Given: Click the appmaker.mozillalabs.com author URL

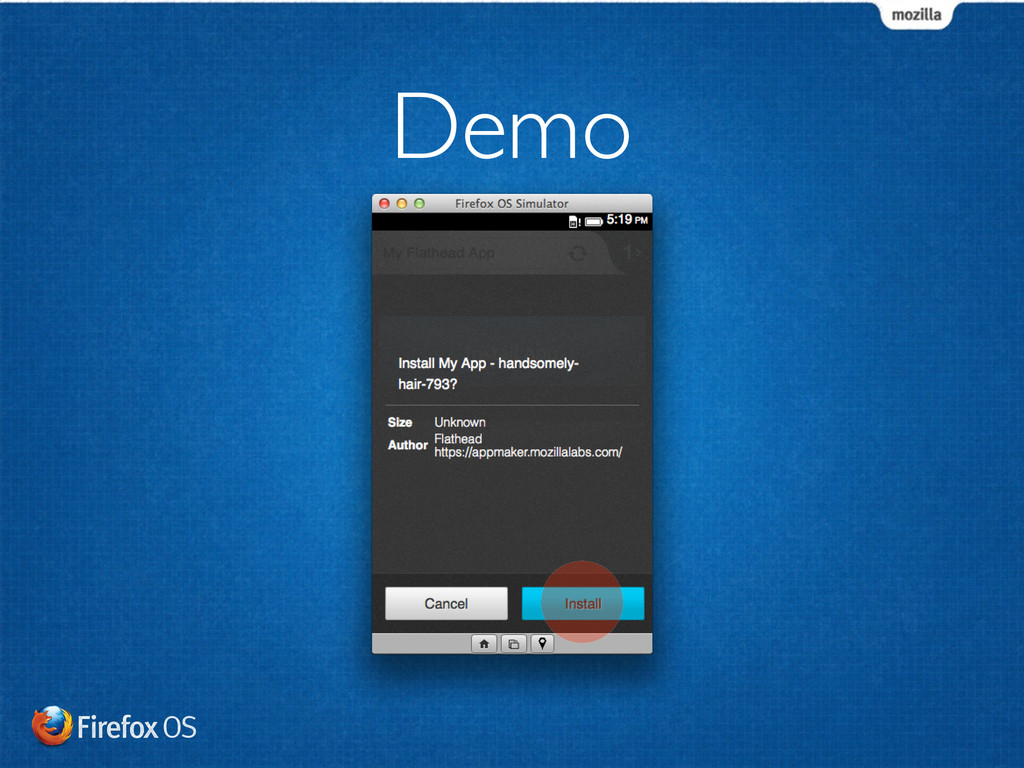Looking at the screenshot, I should click(x=528, y=452).
